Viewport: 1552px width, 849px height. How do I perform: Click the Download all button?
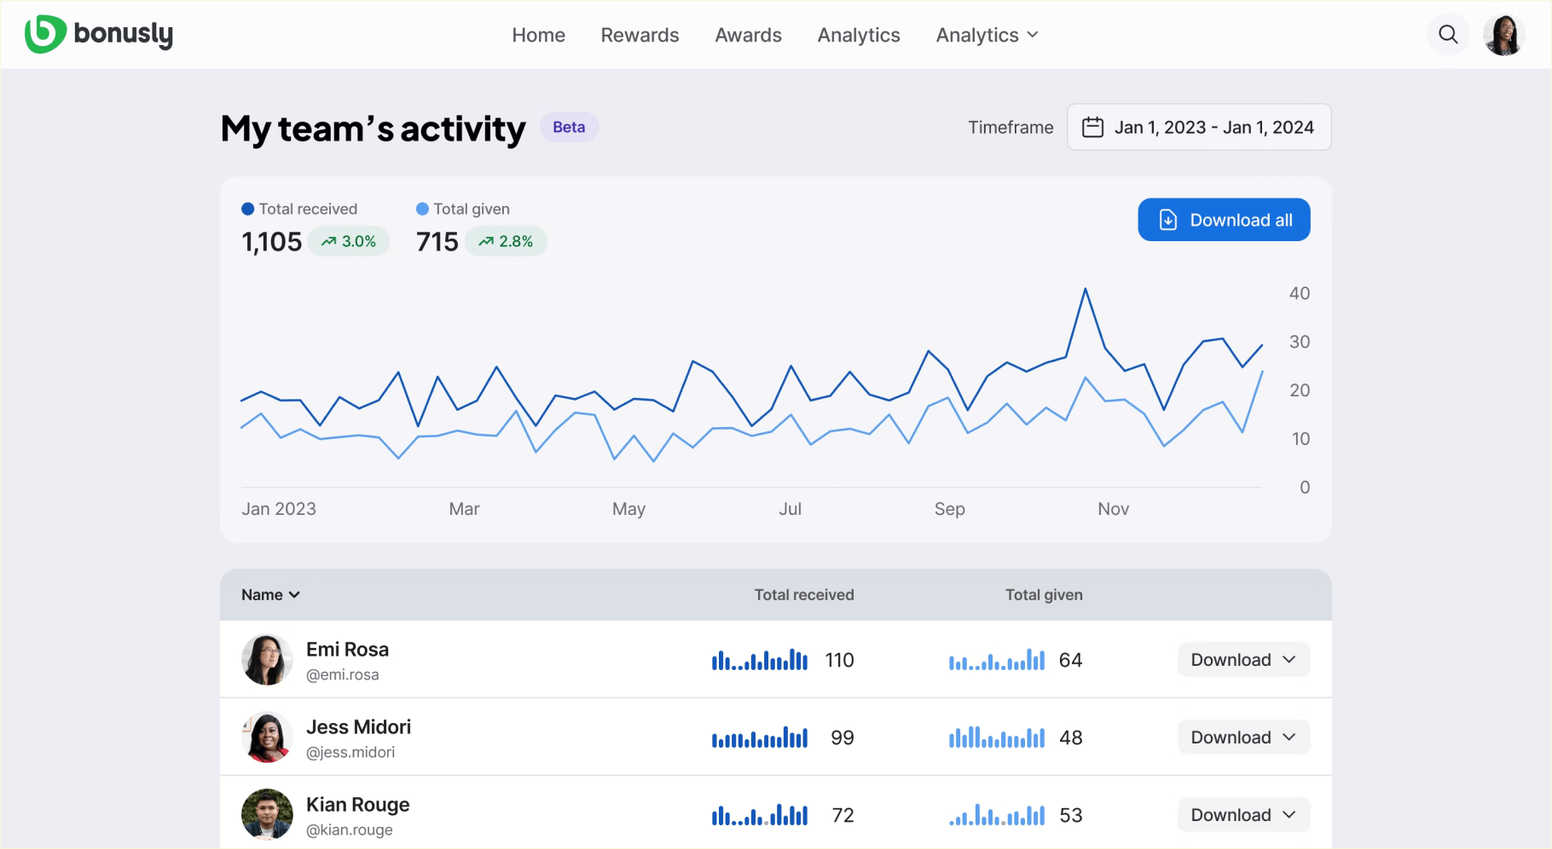(1224, 220)
